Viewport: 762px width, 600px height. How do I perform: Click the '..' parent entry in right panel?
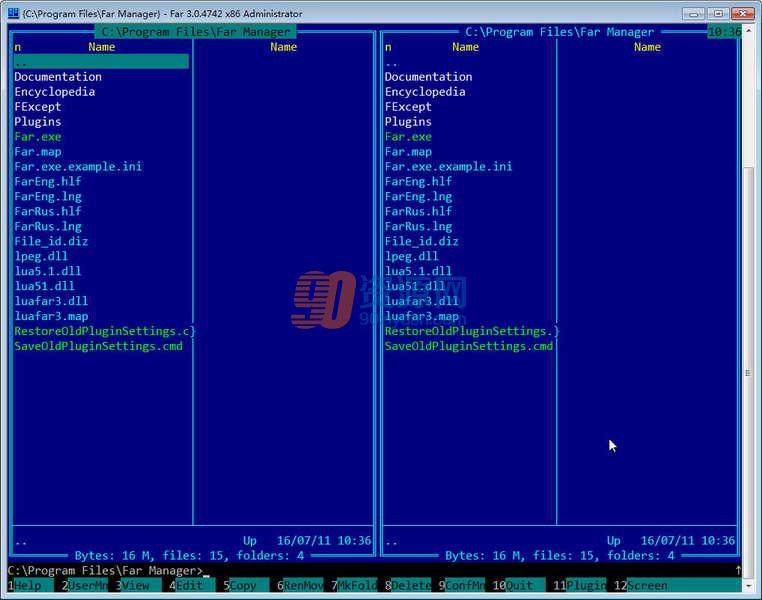point(391,63)
